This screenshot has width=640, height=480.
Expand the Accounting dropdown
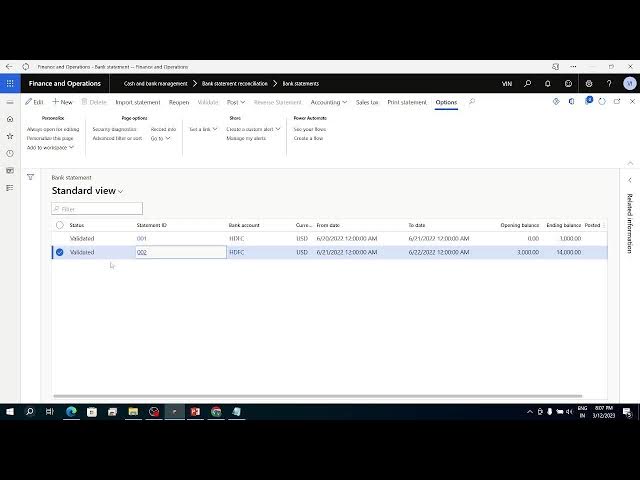coord(329,102)
